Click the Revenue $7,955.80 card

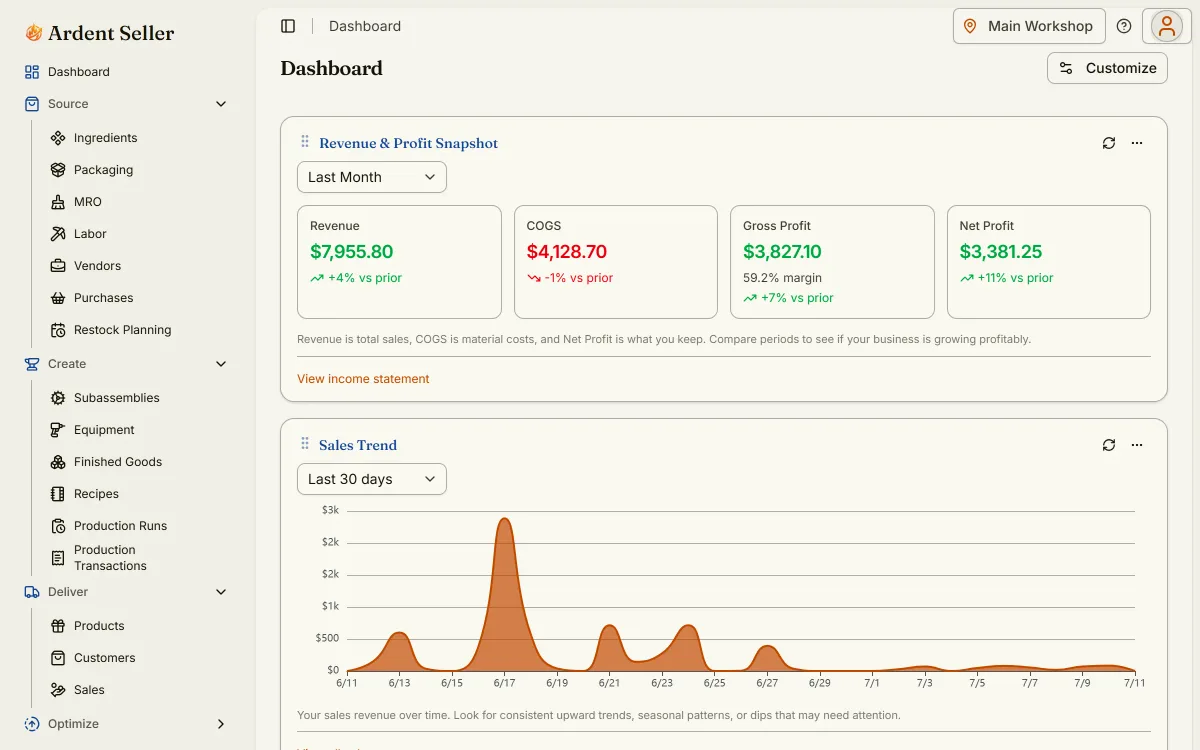(399, 262)
